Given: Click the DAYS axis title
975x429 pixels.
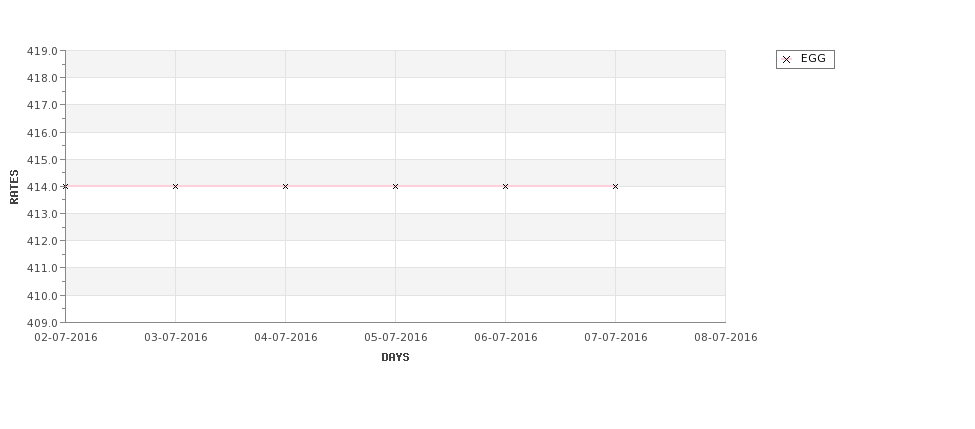Looking at the screenshot, I should pos(395,358).
